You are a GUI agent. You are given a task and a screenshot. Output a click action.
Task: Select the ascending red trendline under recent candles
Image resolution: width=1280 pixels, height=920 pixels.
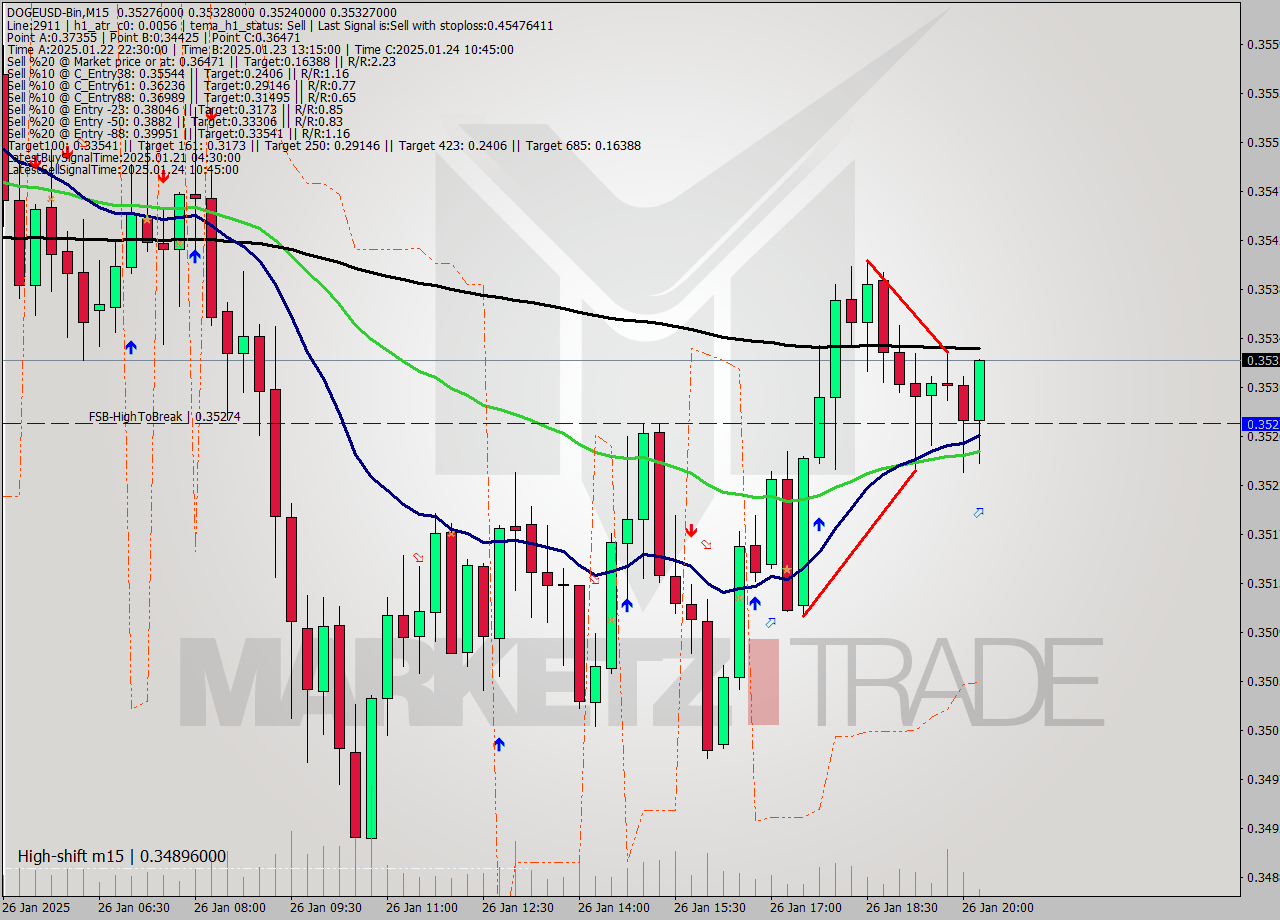859,542
